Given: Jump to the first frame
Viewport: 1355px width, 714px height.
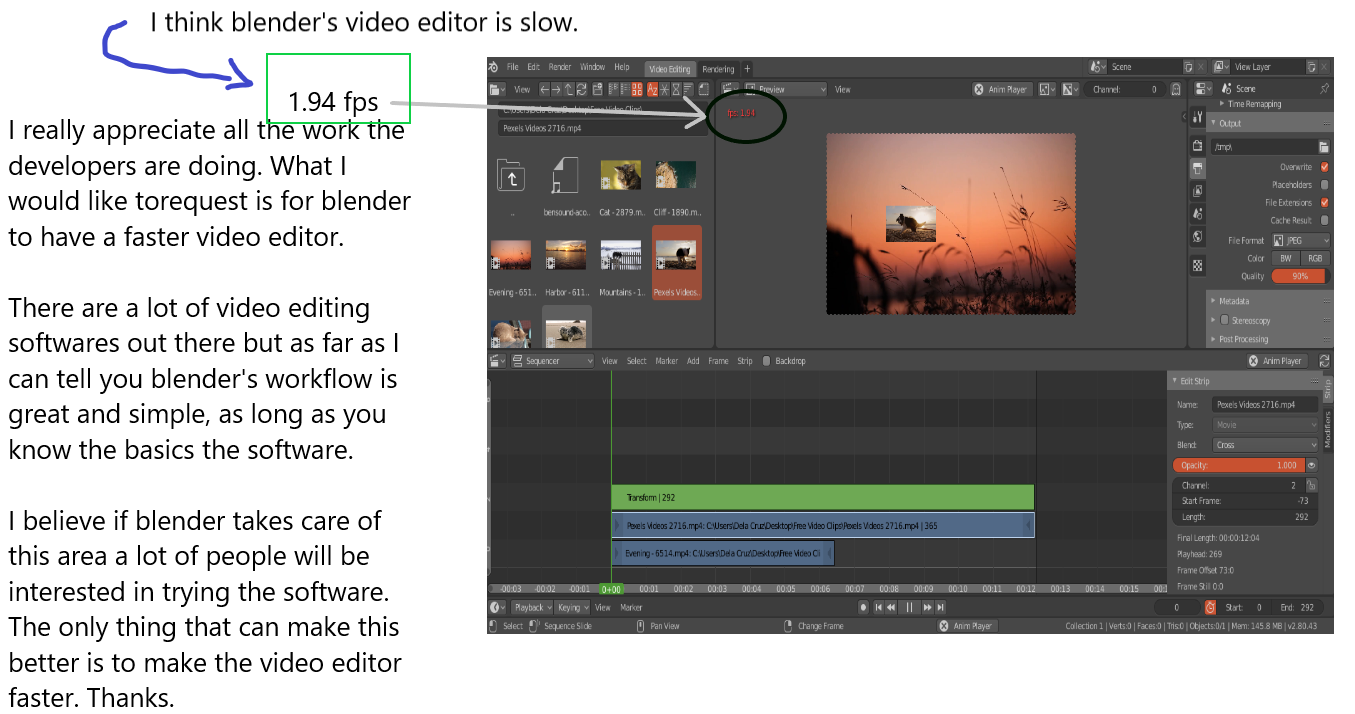Looking at the screenshot, I should [879, 607].
